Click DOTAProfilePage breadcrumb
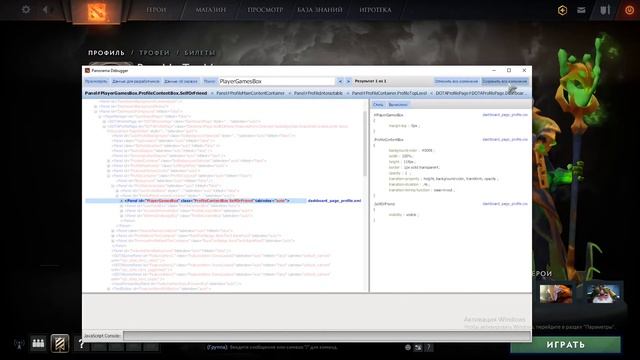 coord(480,93)
